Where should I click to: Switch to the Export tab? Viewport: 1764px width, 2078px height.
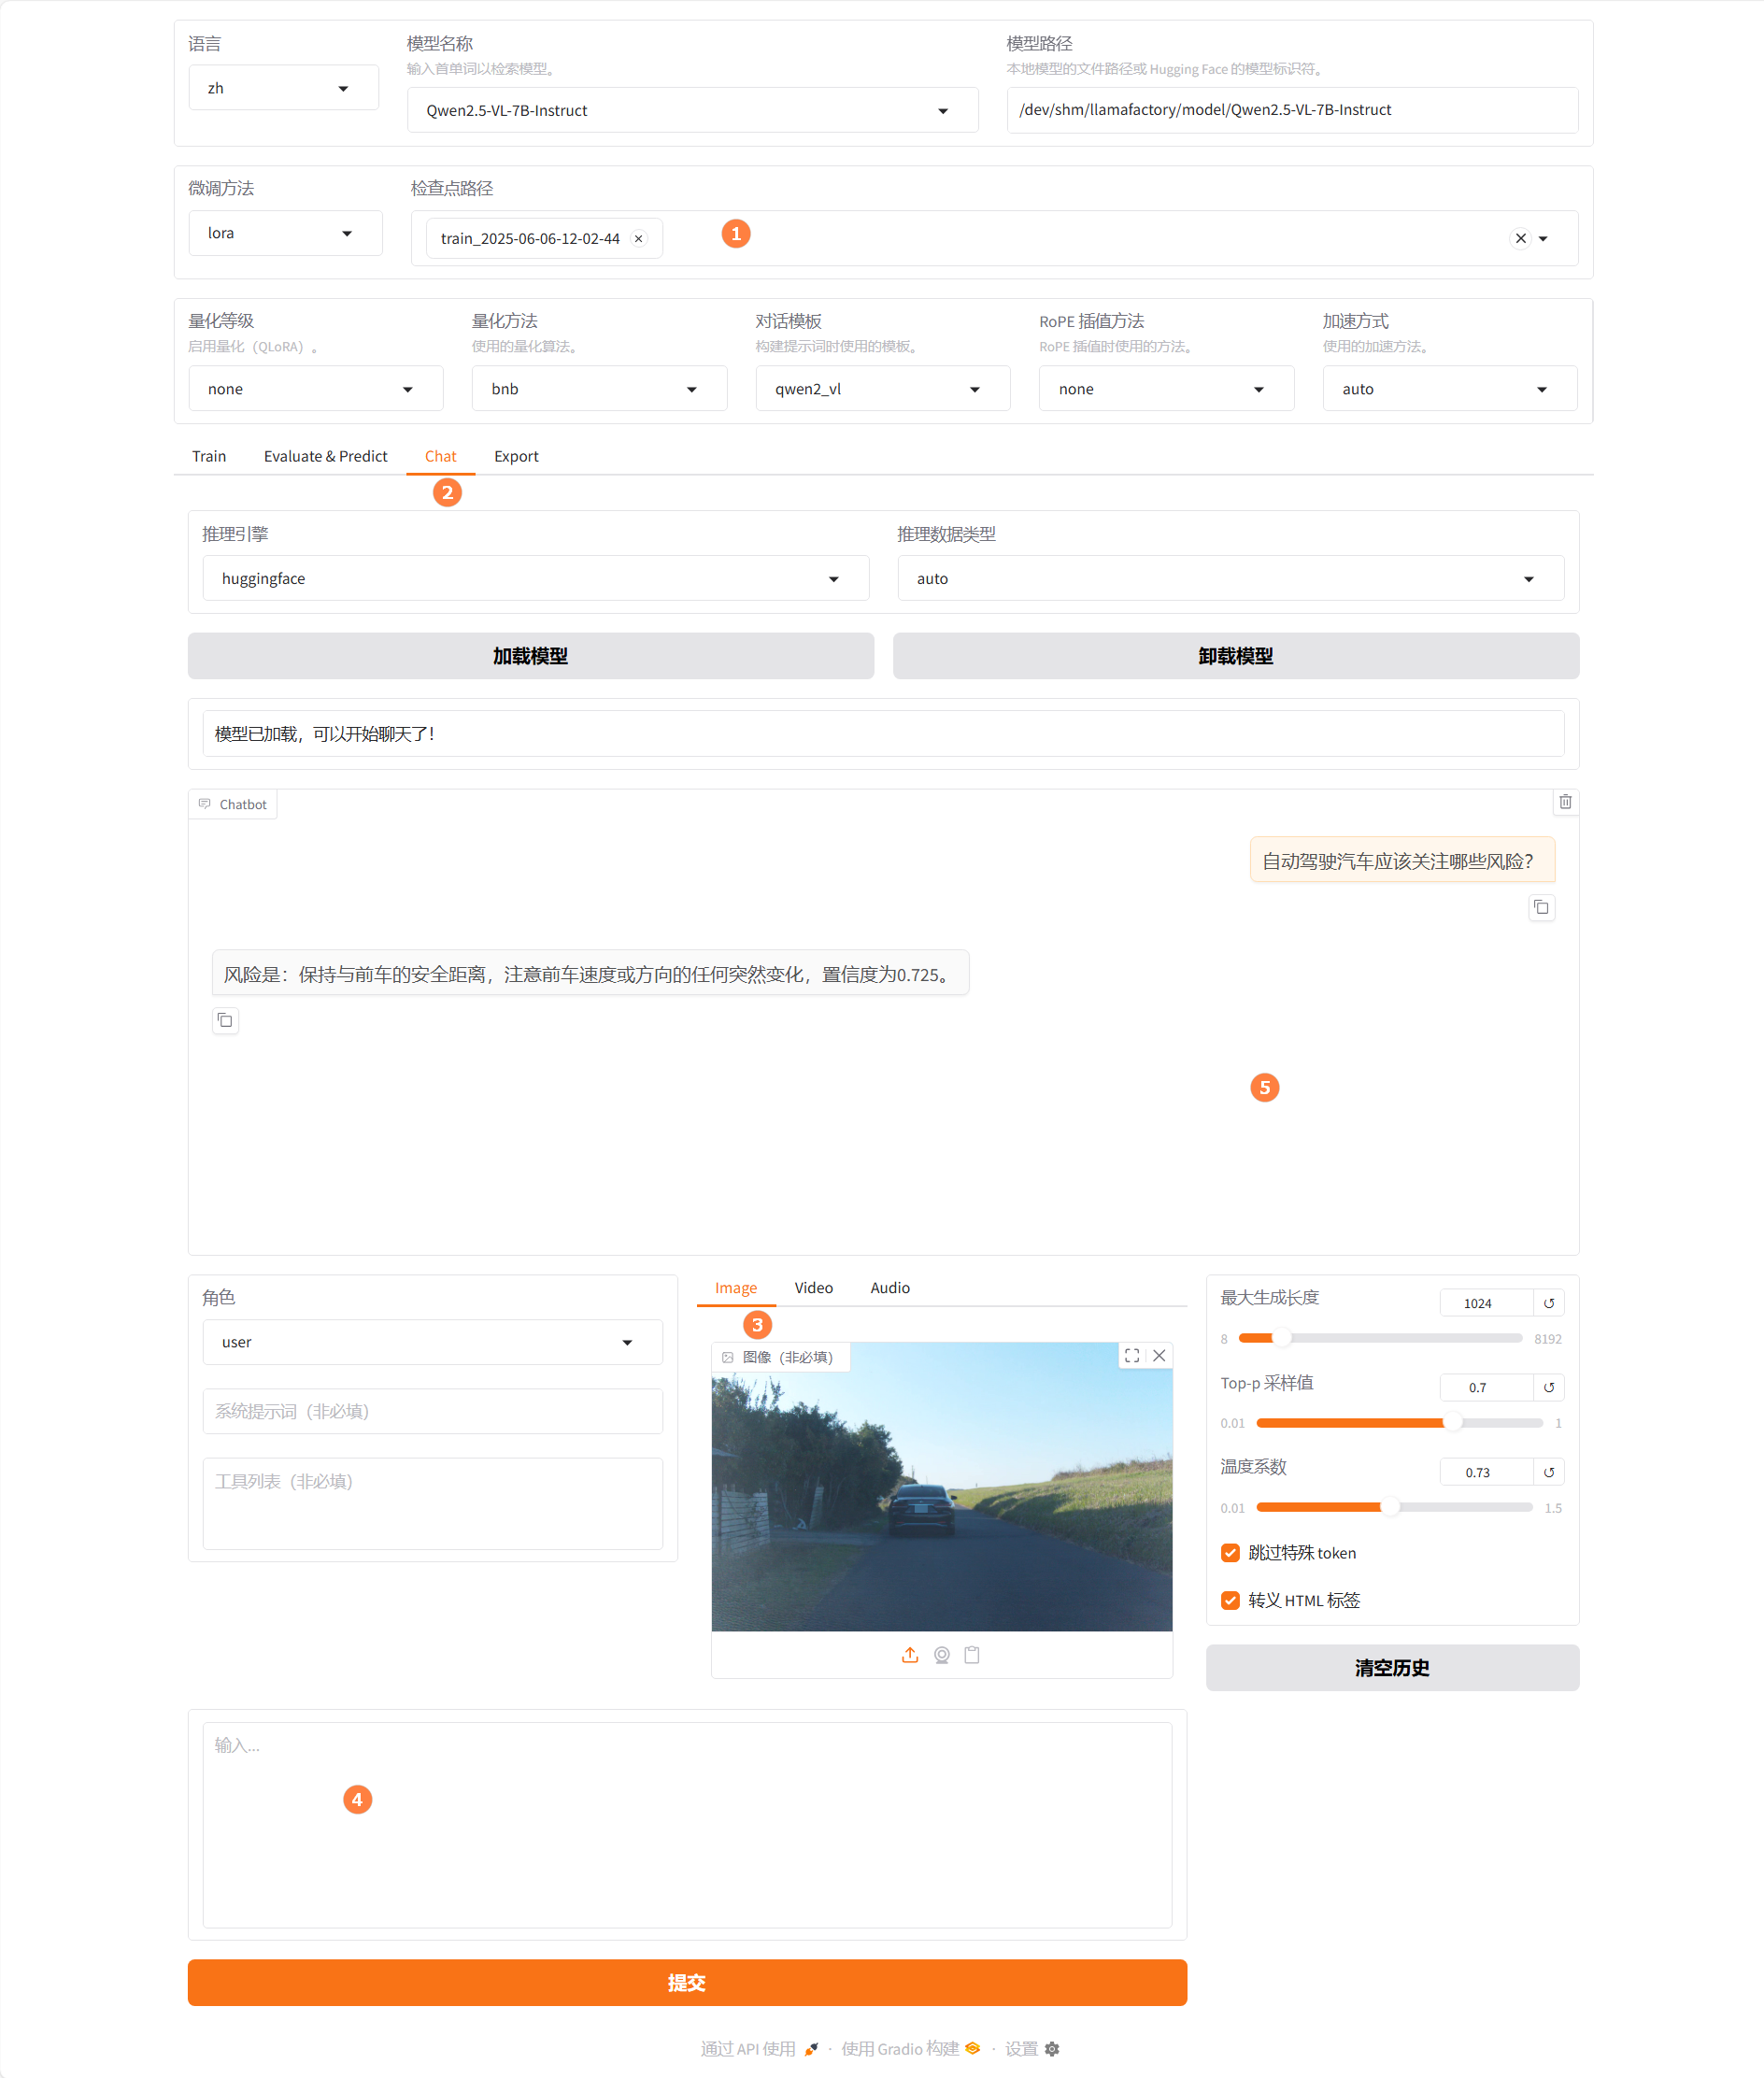(516, 456)
